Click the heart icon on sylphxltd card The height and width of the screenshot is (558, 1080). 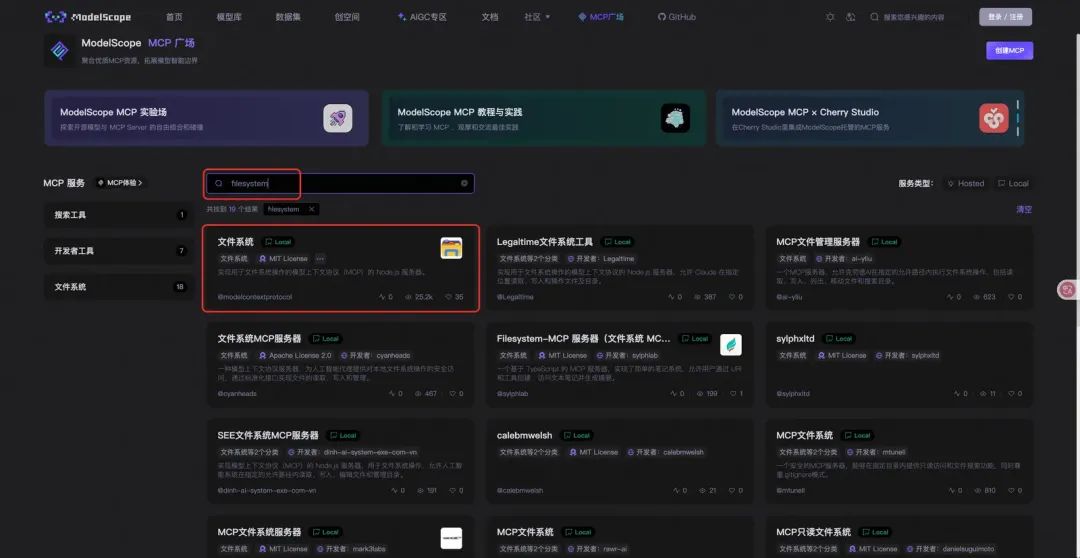[1011, 393]
